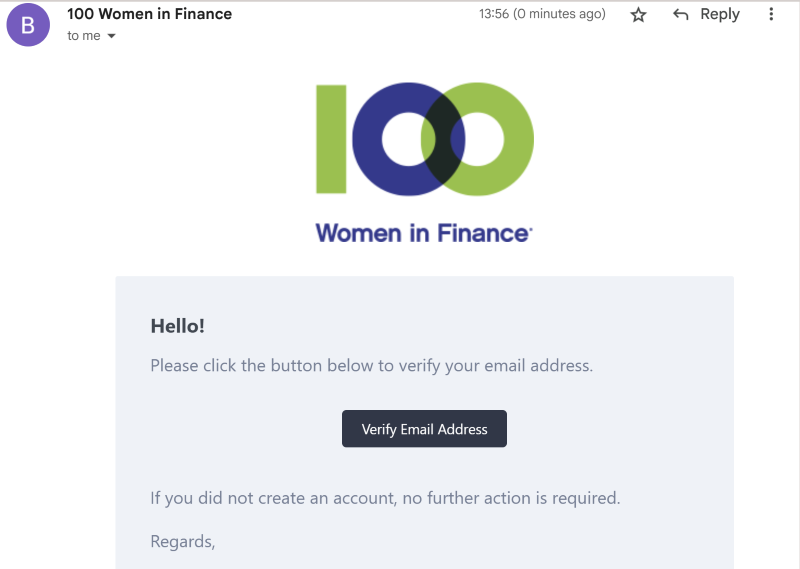Click the "If you did not create an account" line
The image size is (800, 569).
click(385, 497)
